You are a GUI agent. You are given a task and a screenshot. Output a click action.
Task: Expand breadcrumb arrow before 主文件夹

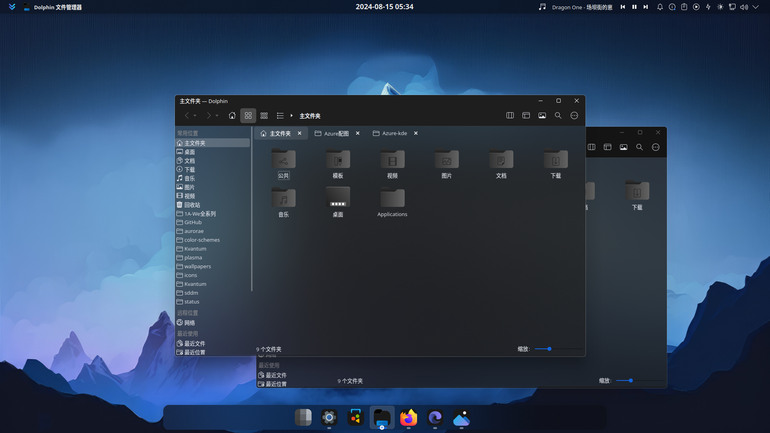(291, 116)
